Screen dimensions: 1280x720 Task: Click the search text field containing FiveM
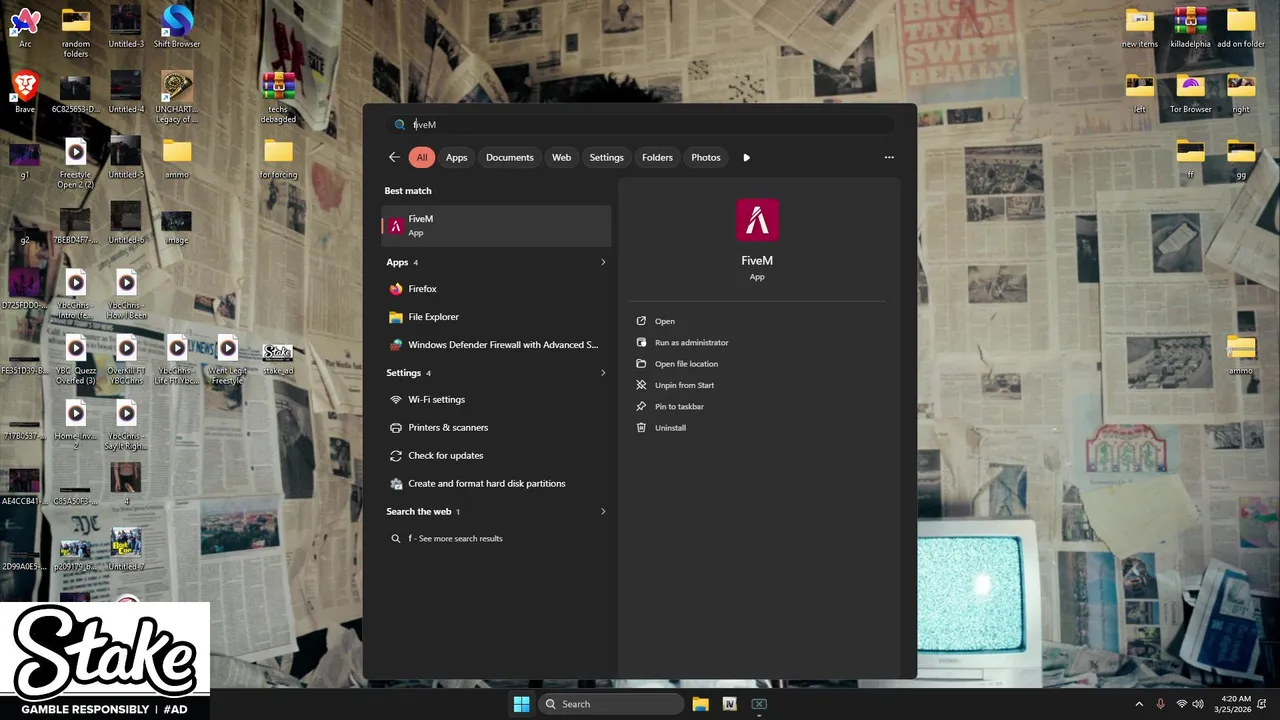(x=640, y=125)
